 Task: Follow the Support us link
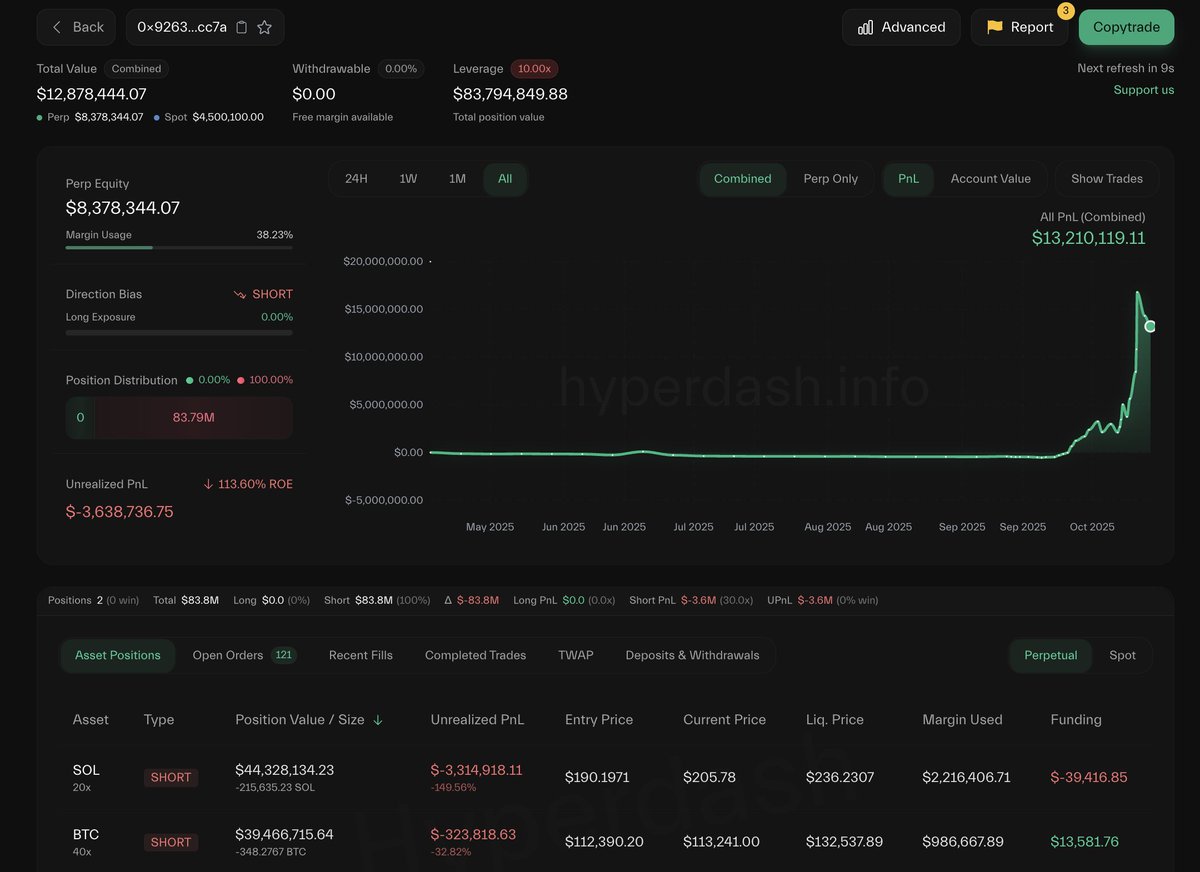(x=1143, y=90)
